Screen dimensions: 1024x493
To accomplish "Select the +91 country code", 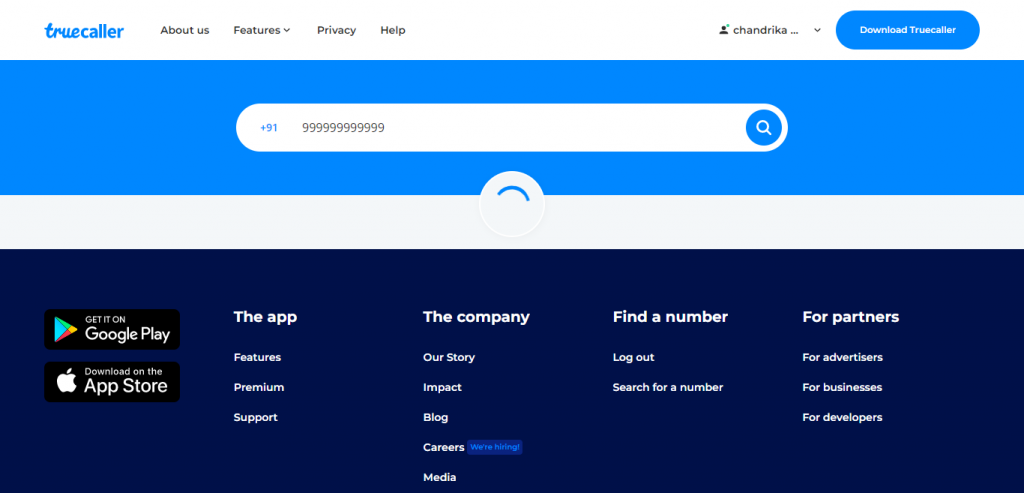I will point(268,128).
